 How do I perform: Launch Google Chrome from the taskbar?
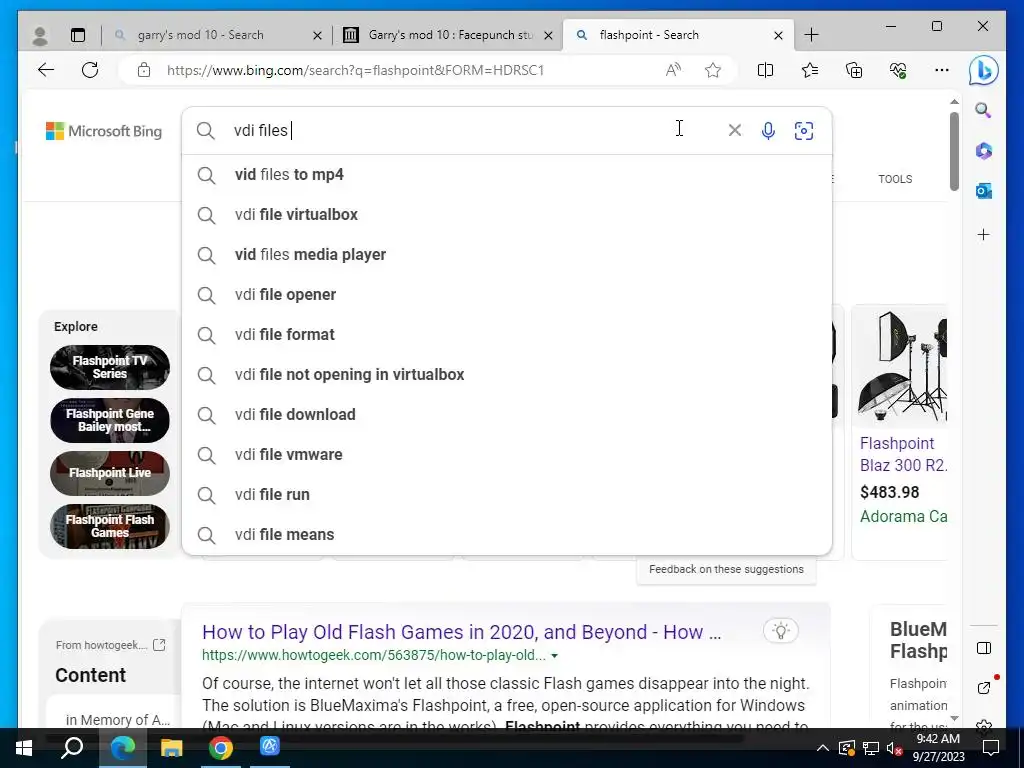(221, 748)
